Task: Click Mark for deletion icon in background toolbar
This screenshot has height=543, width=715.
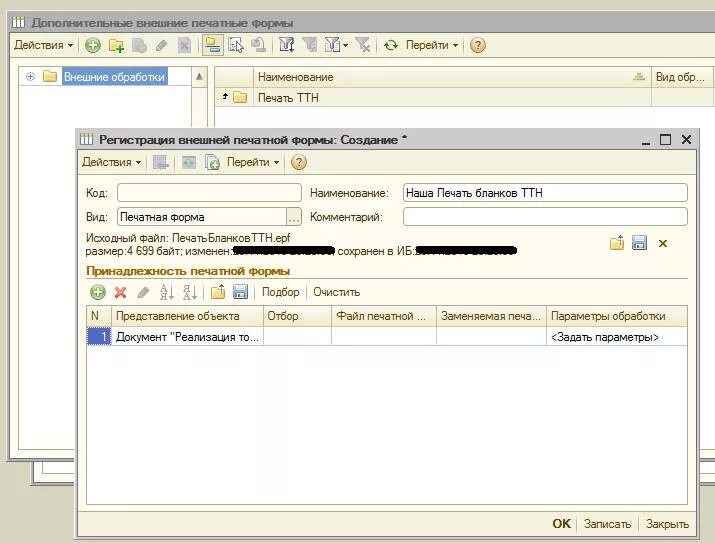Action: 184,45
